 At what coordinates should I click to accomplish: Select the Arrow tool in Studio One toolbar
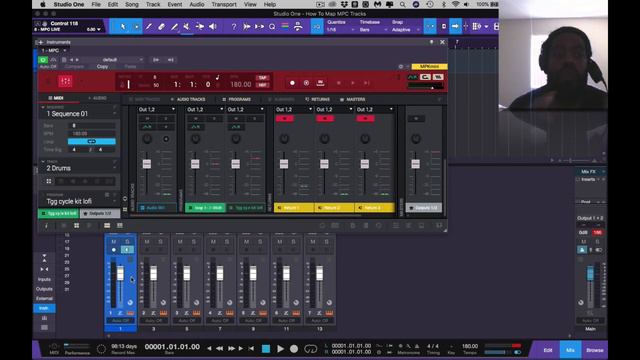(123, 27)
